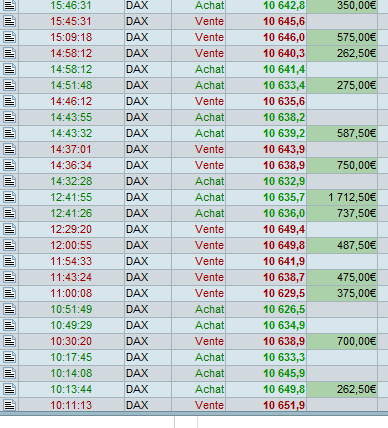Select the Vente label at 12:29:20
Screen dimensions: 388x428
(209, 229)
